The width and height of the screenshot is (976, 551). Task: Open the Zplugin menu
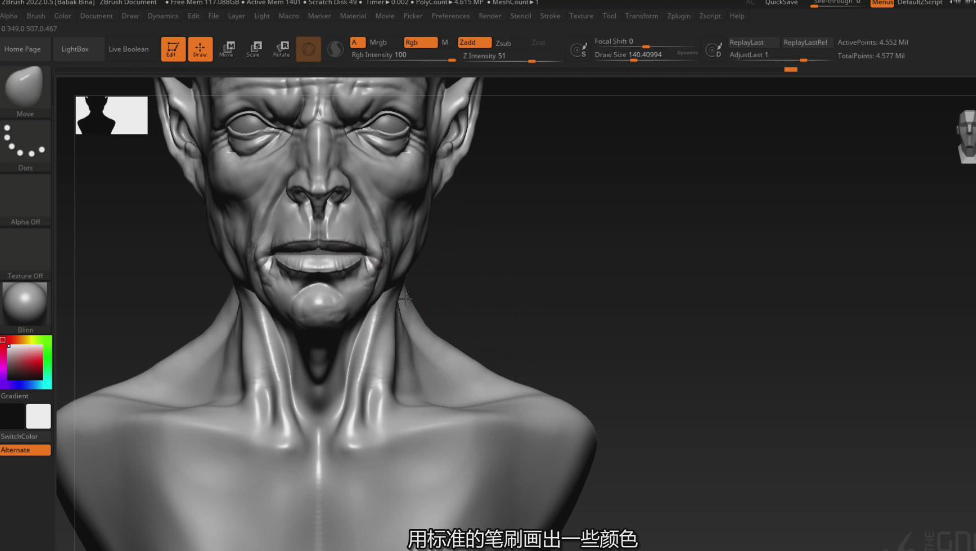click(678, 16)
